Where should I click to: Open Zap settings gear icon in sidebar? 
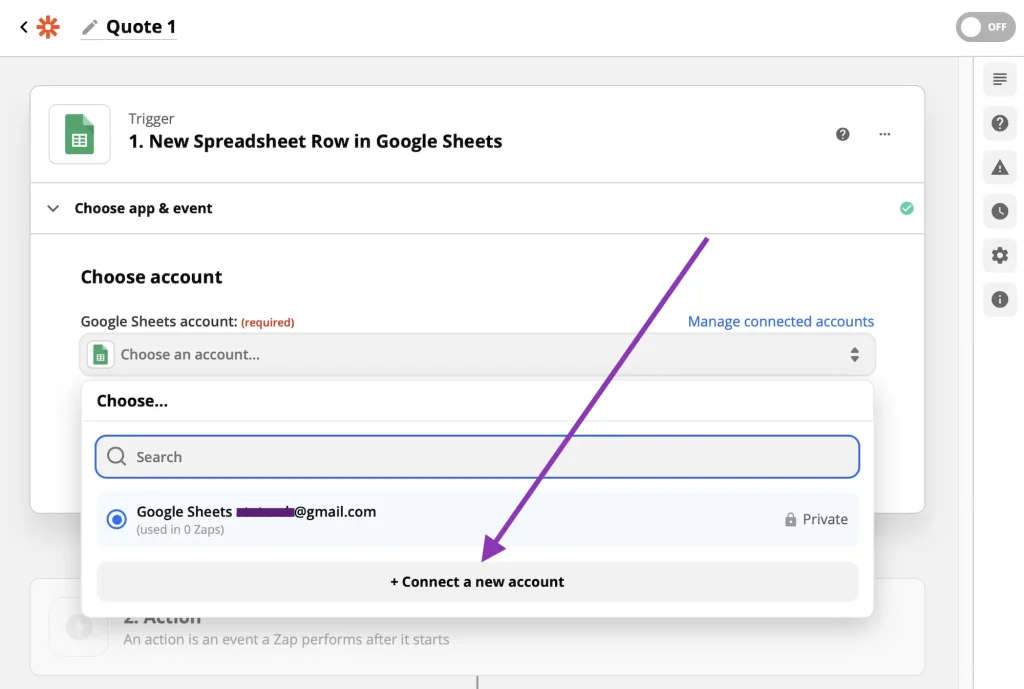click(1000, 255)
